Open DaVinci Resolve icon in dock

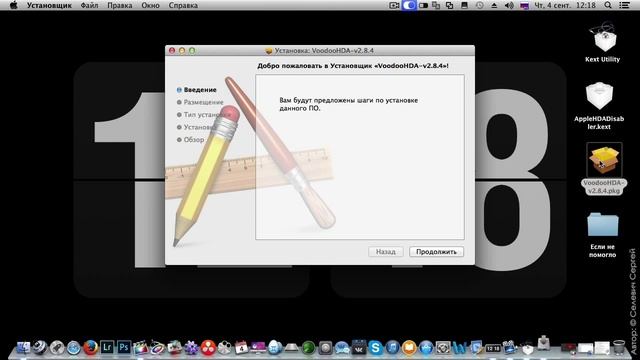tap(208, 348)
